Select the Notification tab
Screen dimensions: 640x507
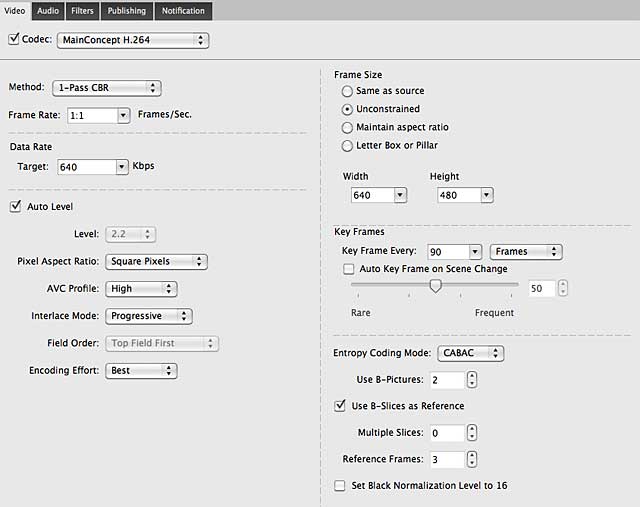coord(183,11)
